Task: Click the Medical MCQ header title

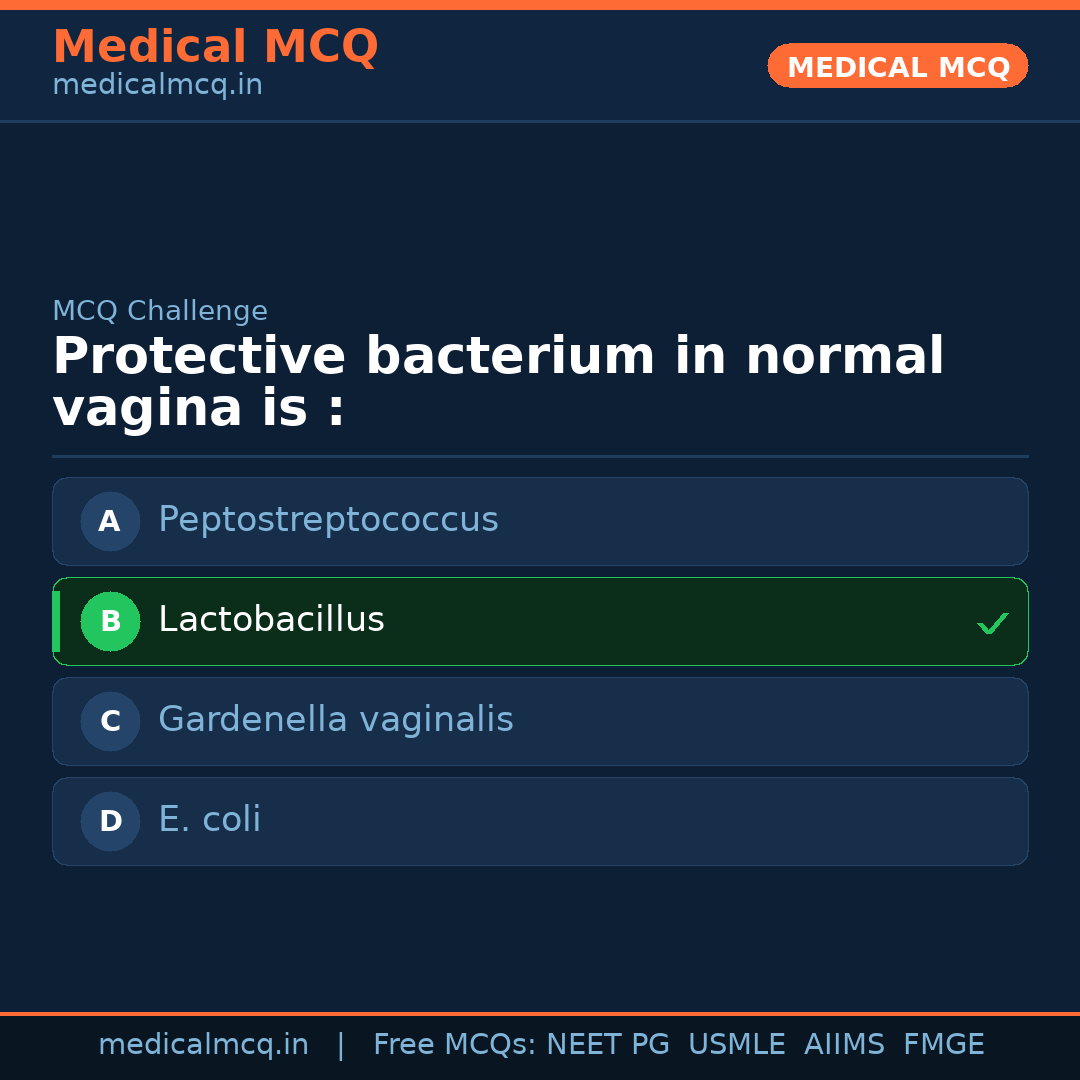Action: coord(215,46)
